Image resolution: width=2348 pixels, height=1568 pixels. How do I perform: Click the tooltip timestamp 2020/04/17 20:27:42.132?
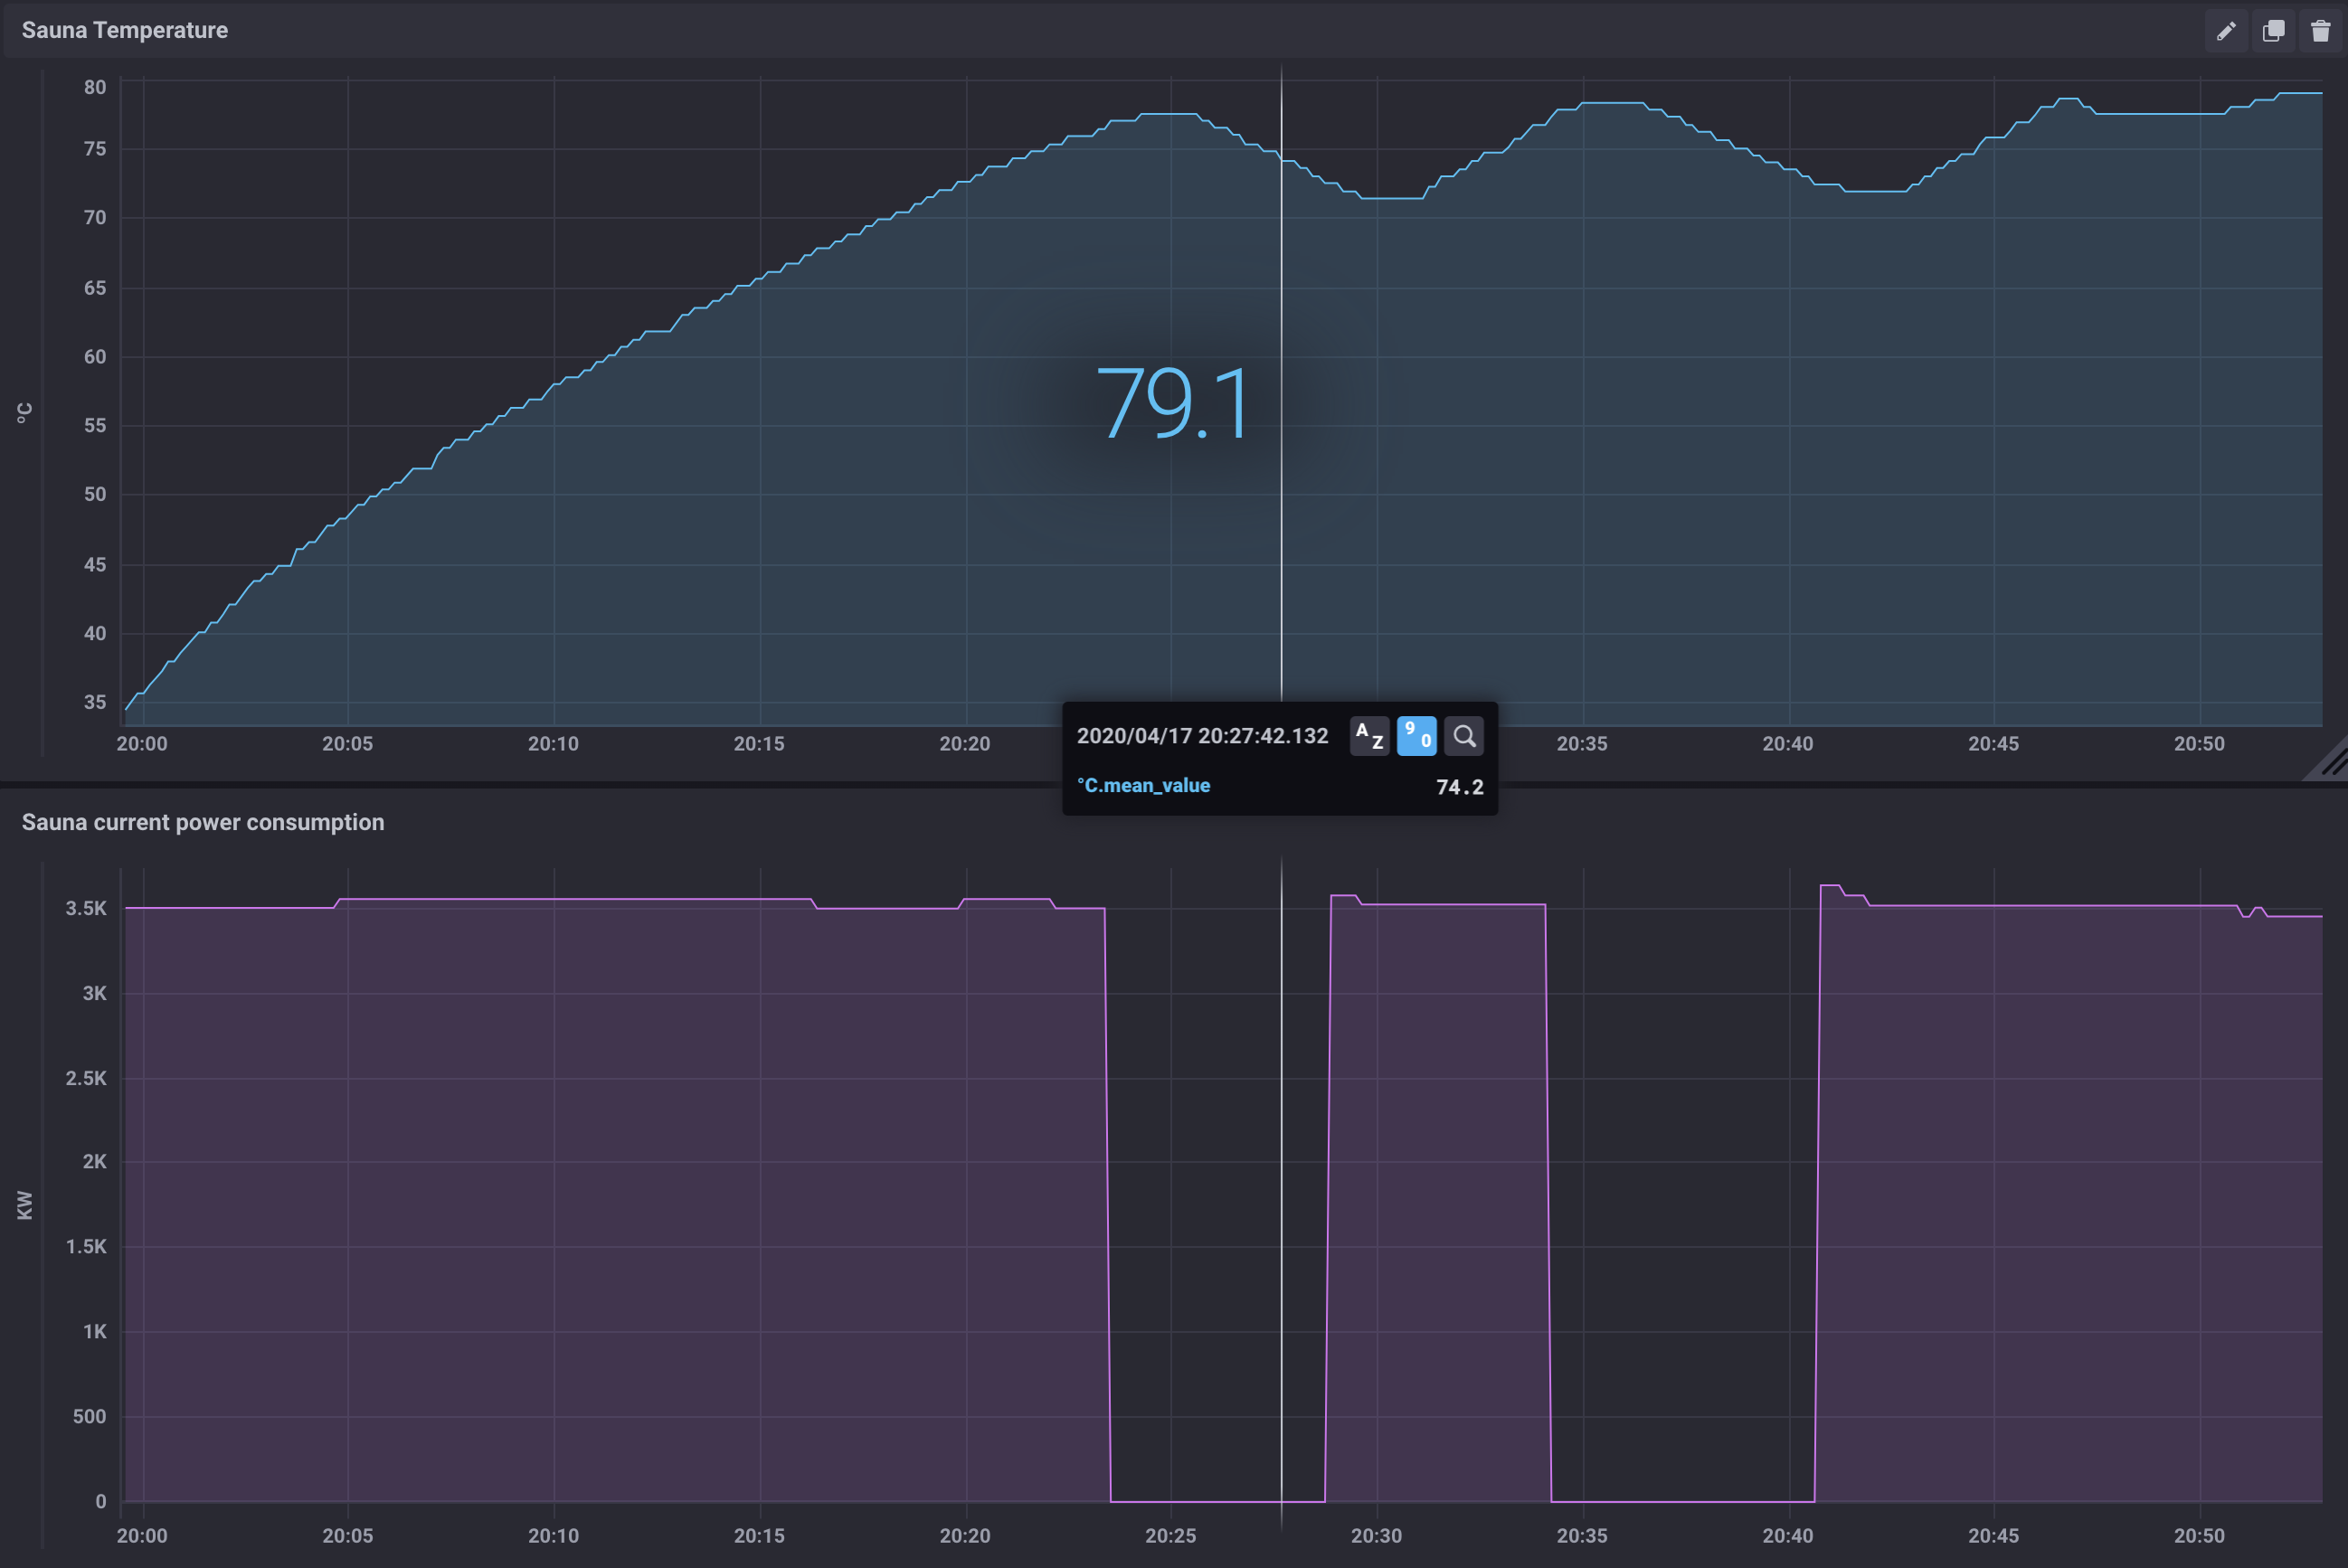tap(1202, 737)
